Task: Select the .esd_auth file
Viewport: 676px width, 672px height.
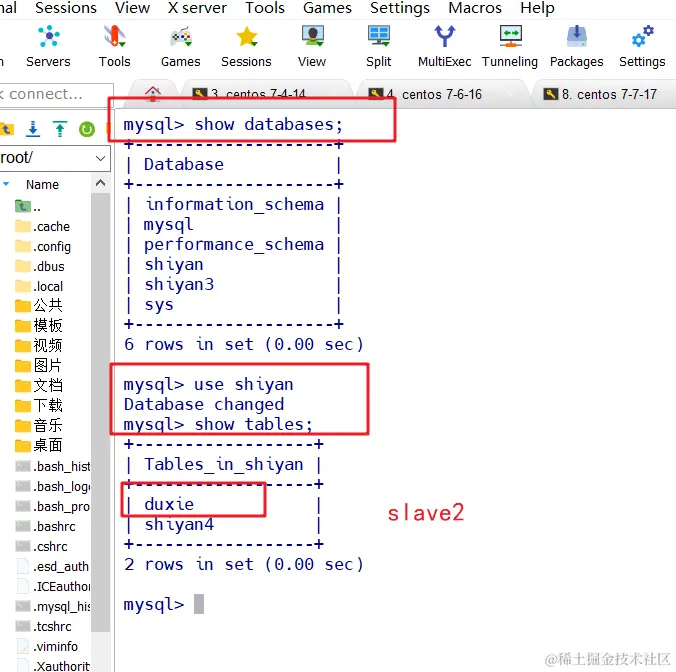Action: pos(52,566)
